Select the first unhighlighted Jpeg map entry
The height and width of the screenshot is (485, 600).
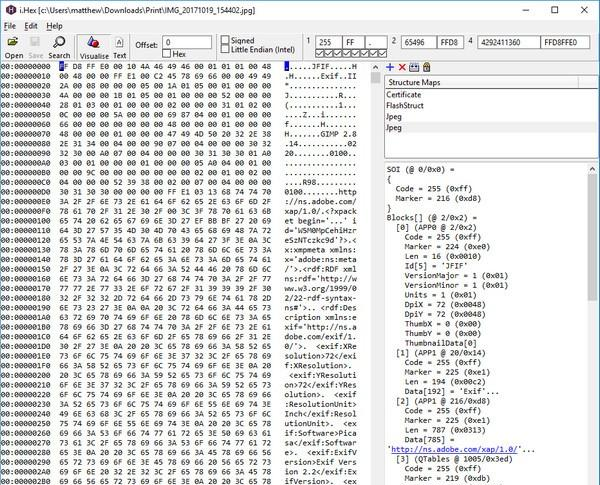[x=394, y=117]
